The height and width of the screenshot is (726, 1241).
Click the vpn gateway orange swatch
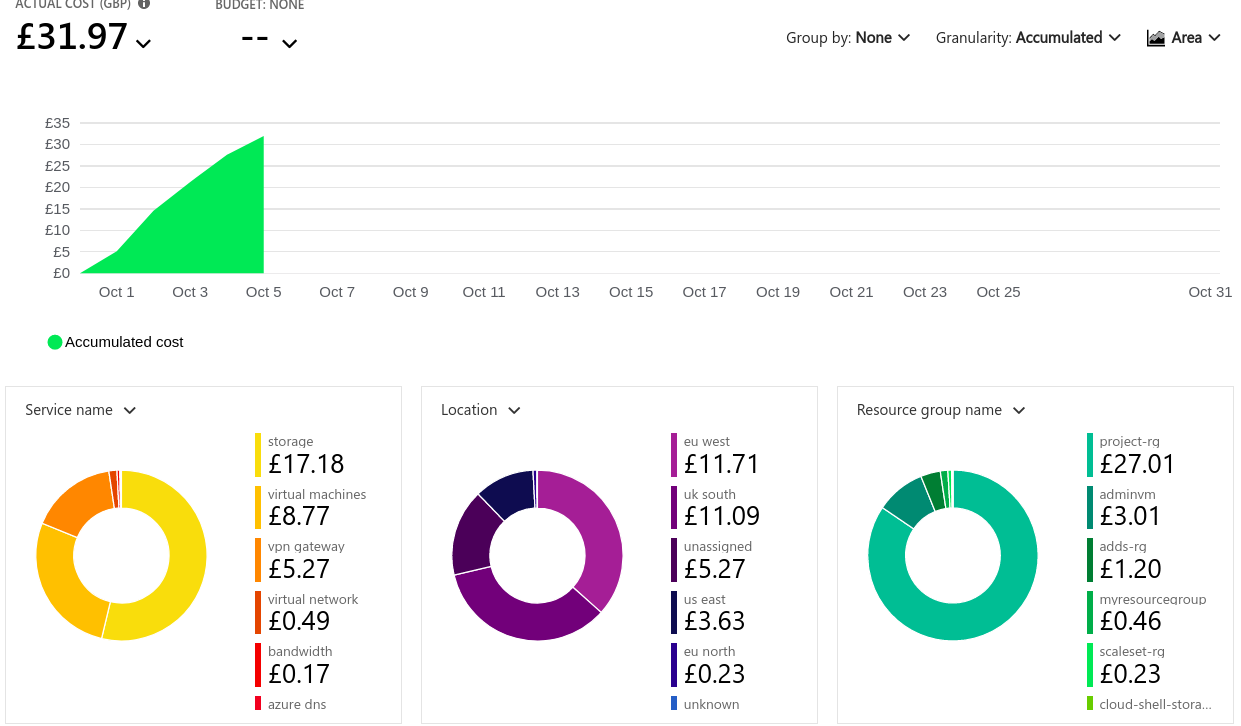coord(258,560)
